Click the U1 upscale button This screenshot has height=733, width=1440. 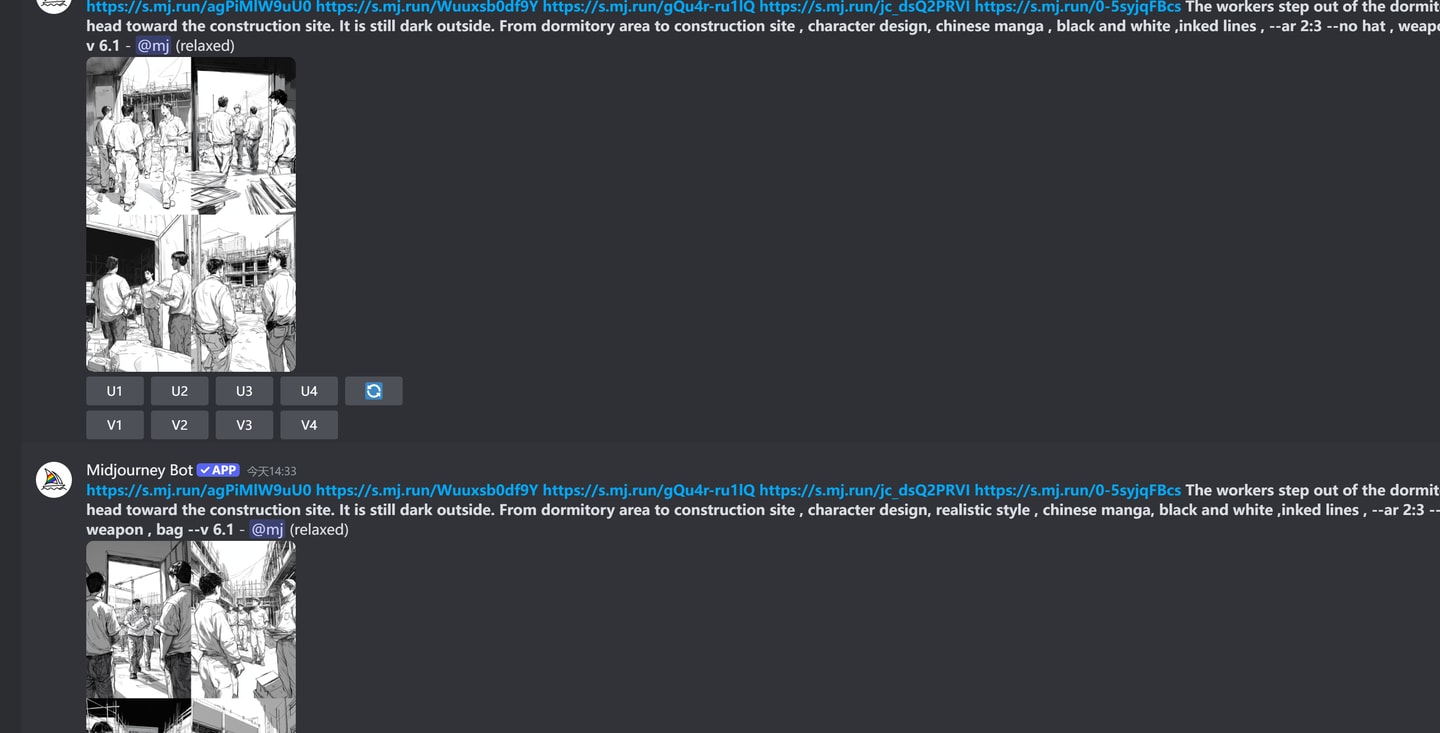[115, 391]
